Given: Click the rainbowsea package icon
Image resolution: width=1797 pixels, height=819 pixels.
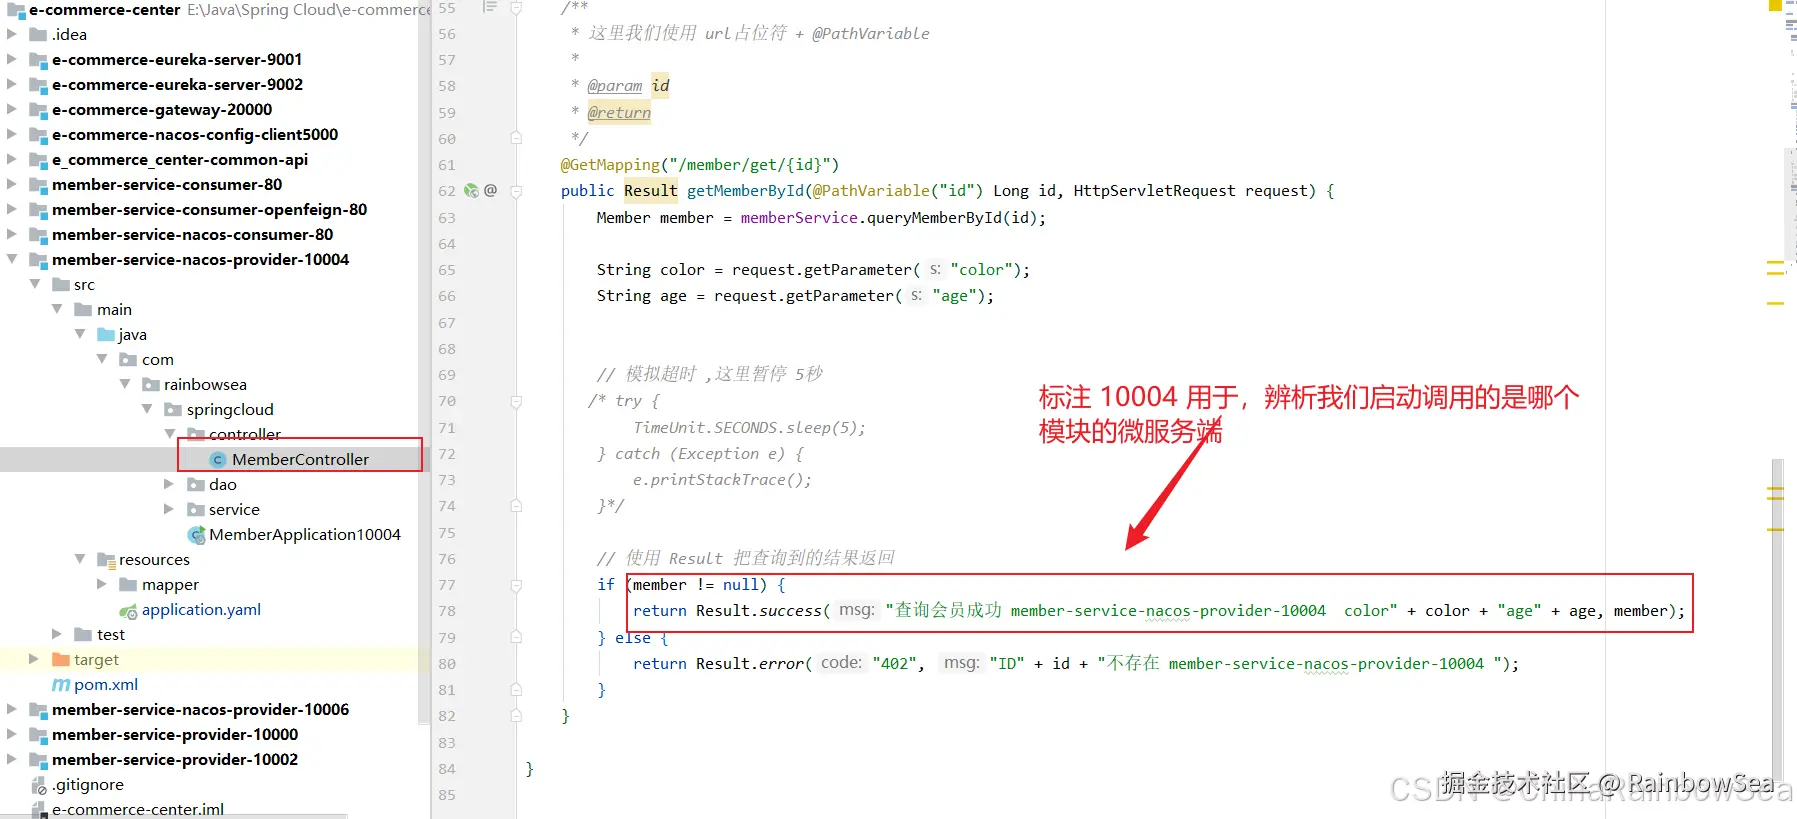Looking at the screenshot, I should tap(151, 384).
